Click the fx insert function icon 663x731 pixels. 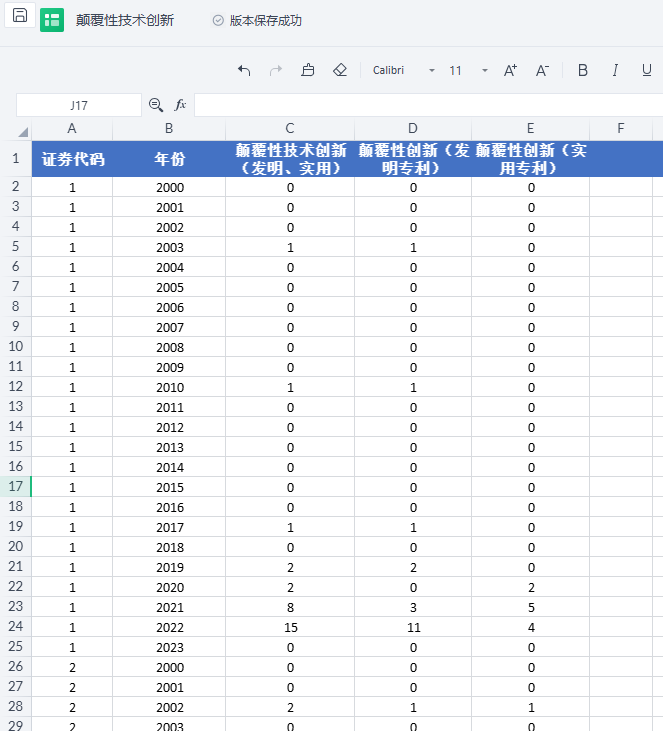180,105
